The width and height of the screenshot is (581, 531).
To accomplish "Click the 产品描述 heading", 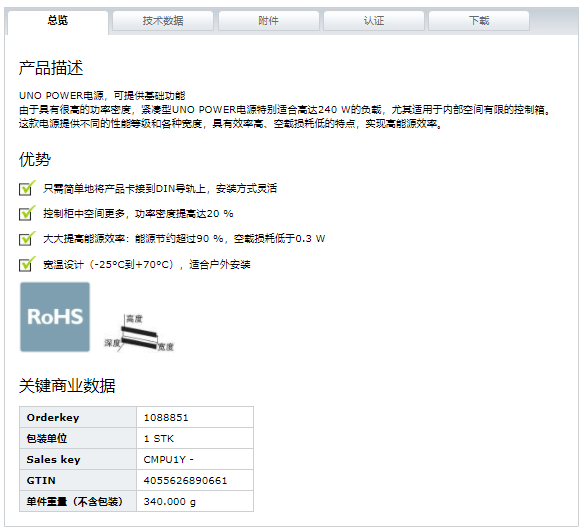I will [x=51, y=68].
